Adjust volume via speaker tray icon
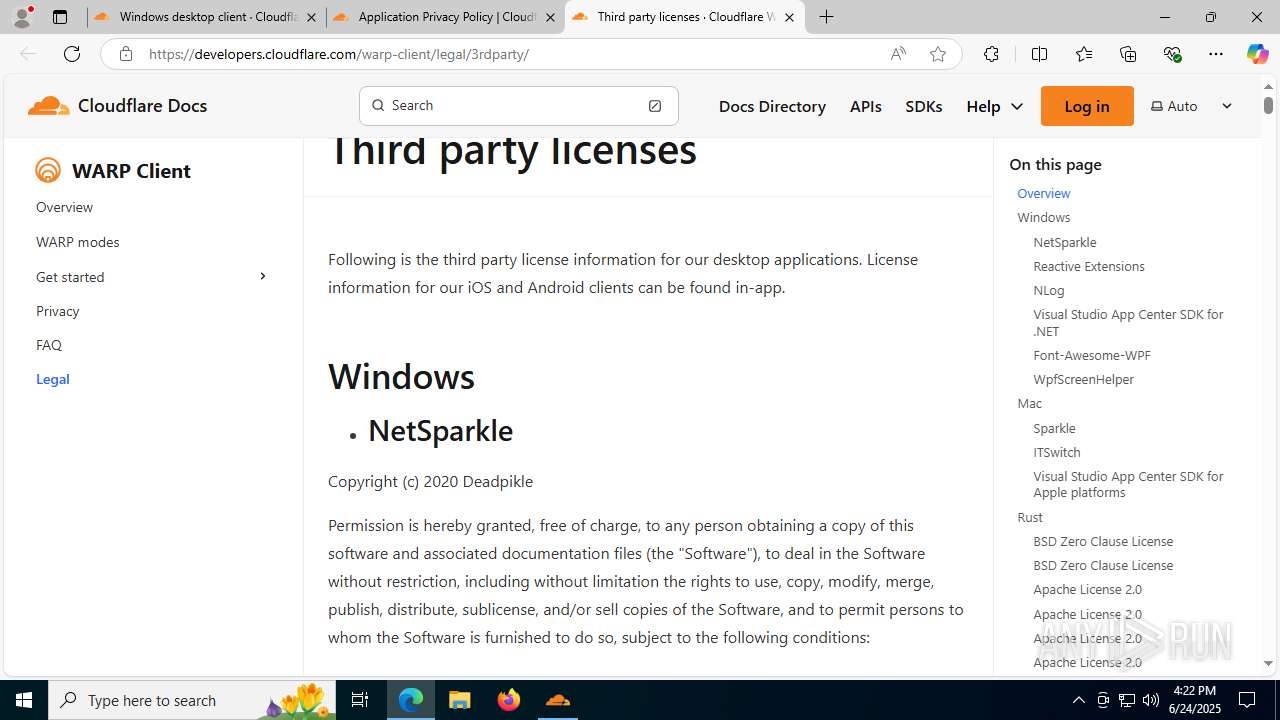 (1151, 700)
